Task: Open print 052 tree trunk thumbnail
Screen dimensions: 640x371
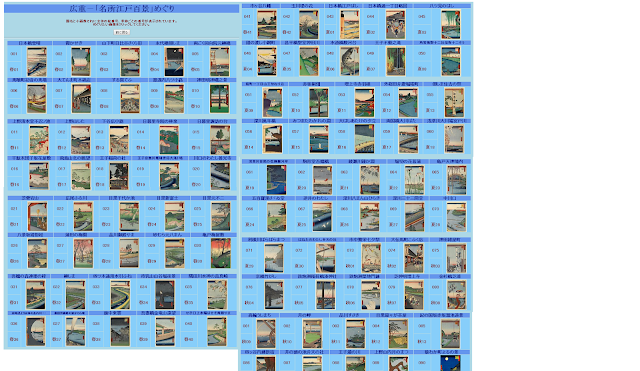Action: tap(319, 103)
